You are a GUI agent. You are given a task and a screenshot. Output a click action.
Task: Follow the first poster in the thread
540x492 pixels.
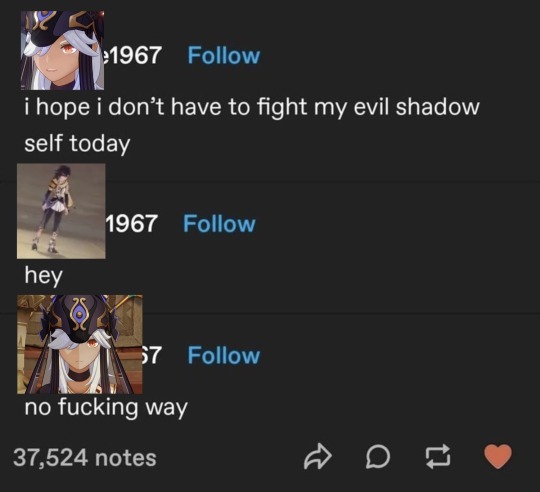click(x=224, y=55)
